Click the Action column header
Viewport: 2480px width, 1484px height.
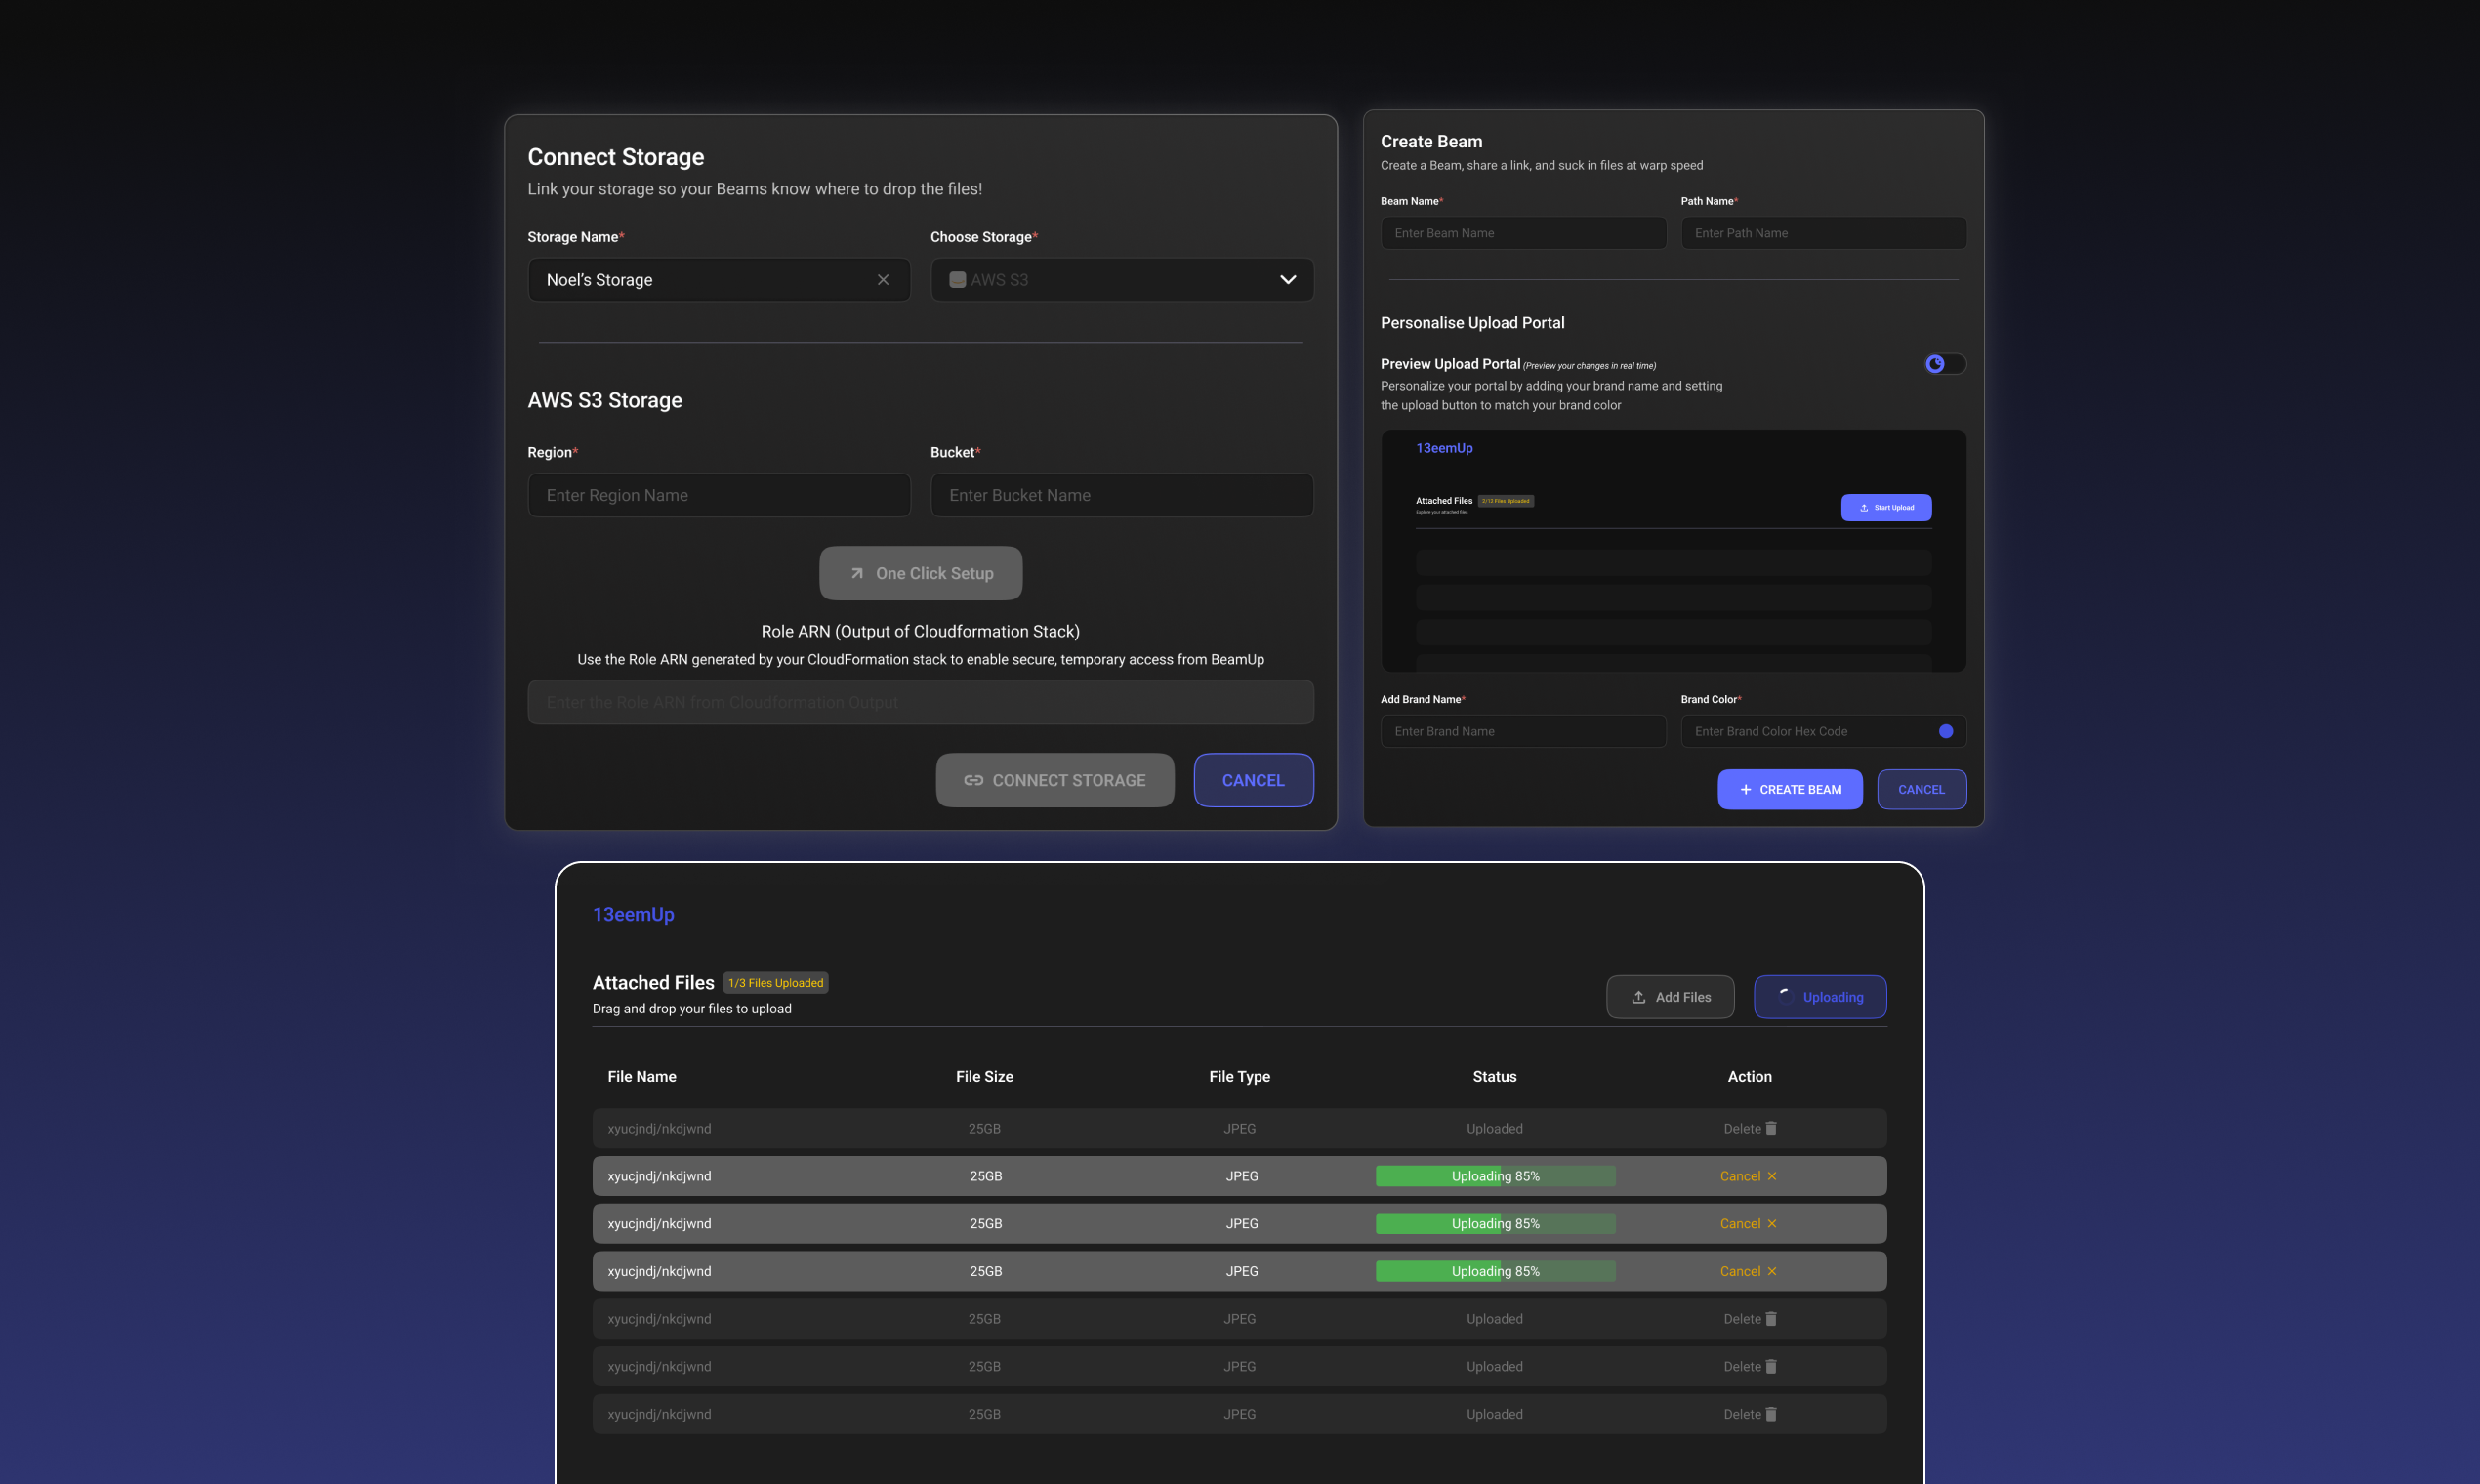[x=1749, y=1077]
